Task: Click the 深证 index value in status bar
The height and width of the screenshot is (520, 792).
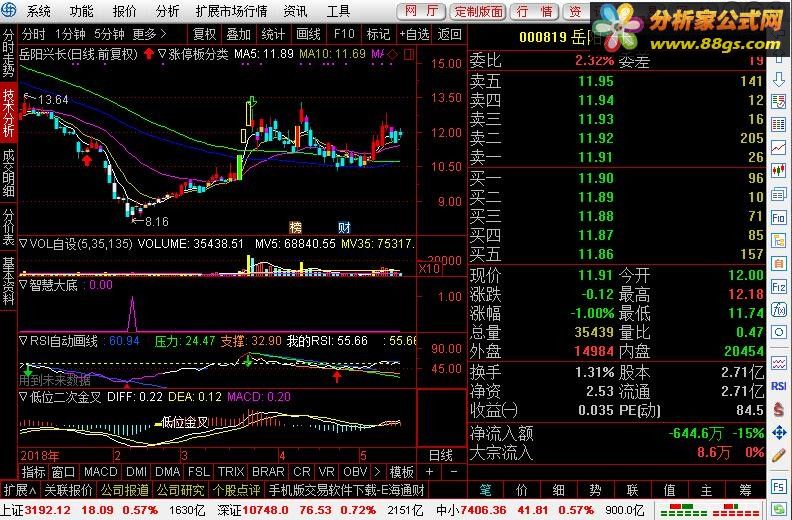Action: pyautogui.click(x=265, y=510)
